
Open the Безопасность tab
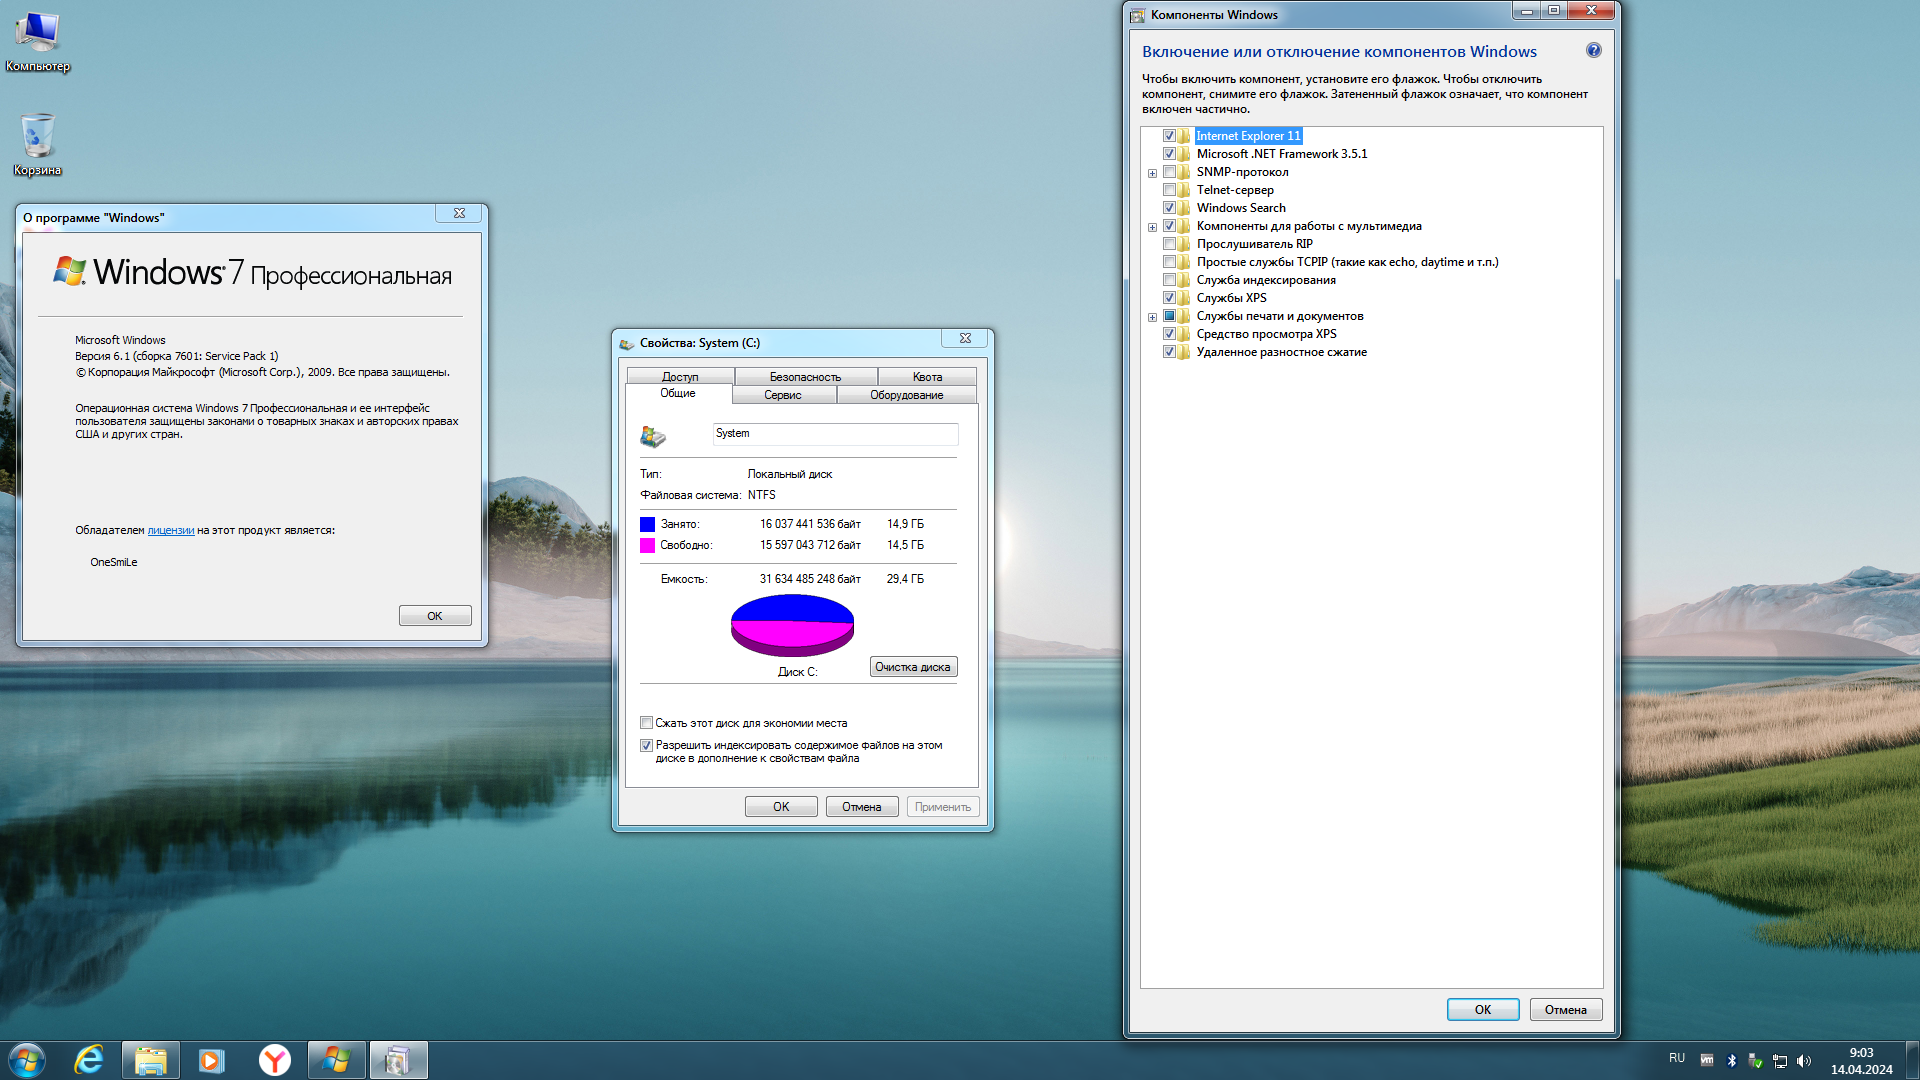coord(806,376)
